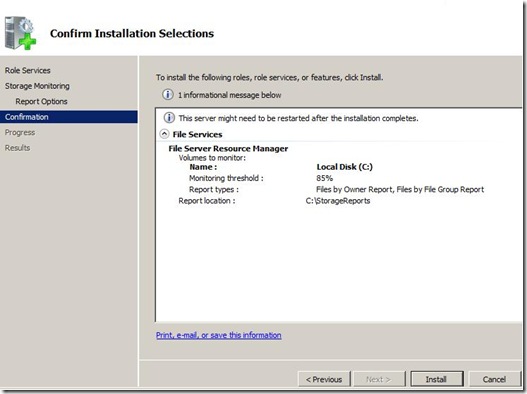Image resolution: width=527 pixels, height=394 pixels.
Task: Click the 'To install the following roles' instruction
Action: (270, 77)
